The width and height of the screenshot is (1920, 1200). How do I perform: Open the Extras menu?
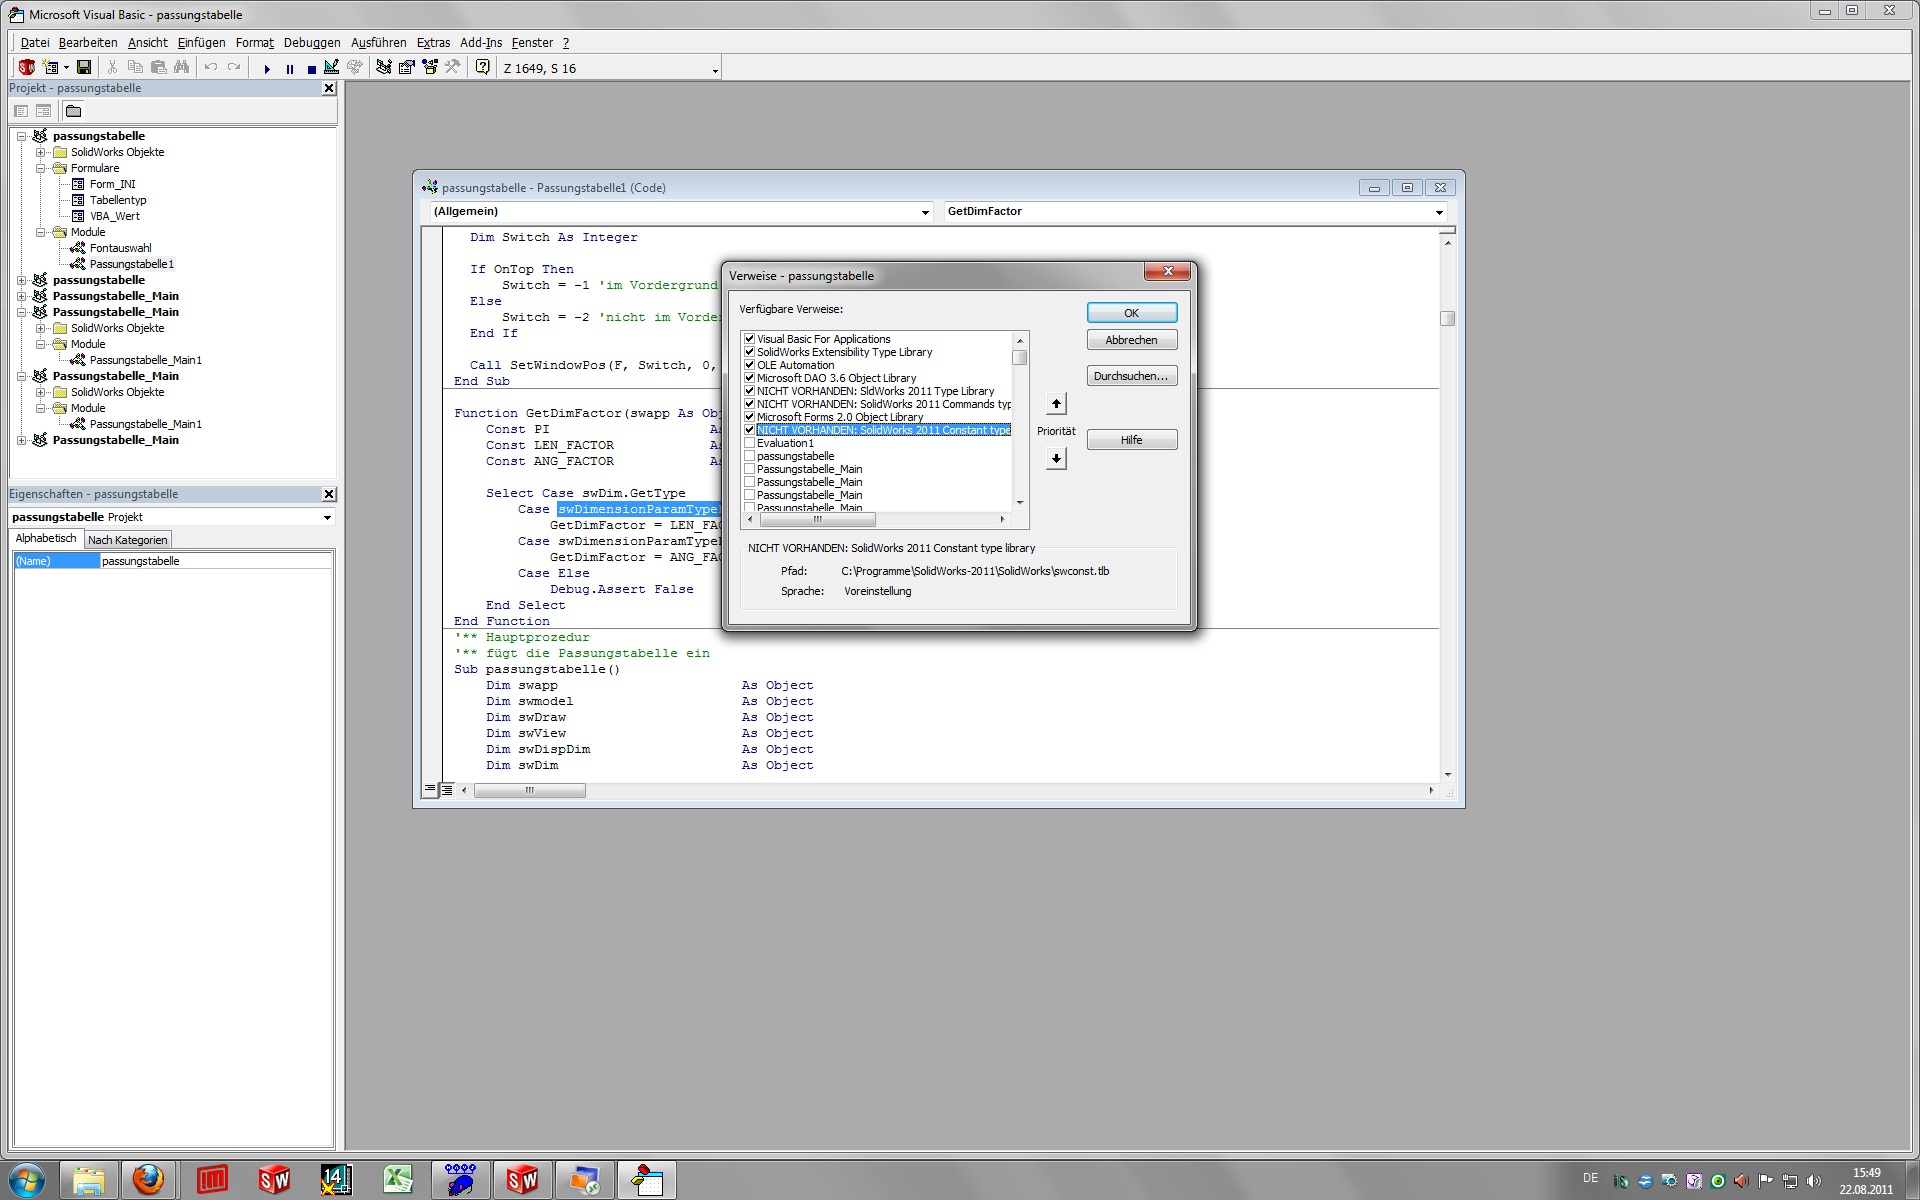point(433,43)
